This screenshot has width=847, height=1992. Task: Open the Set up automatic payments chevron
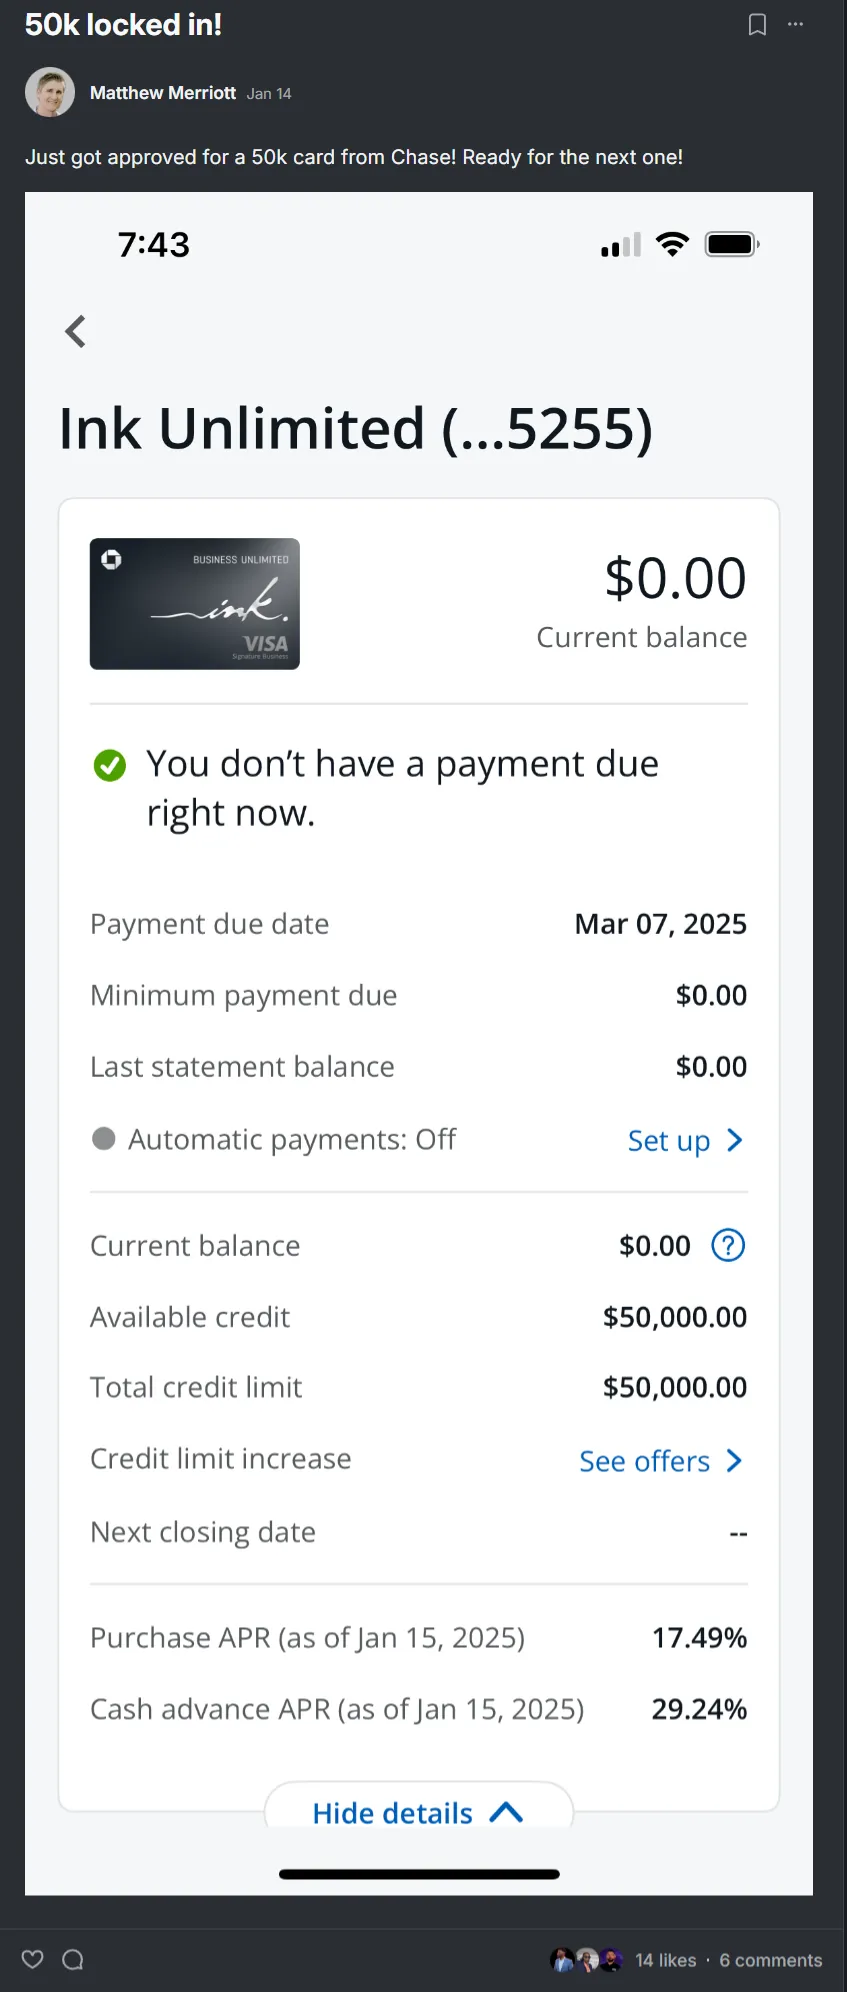(x=735, y=1140)
